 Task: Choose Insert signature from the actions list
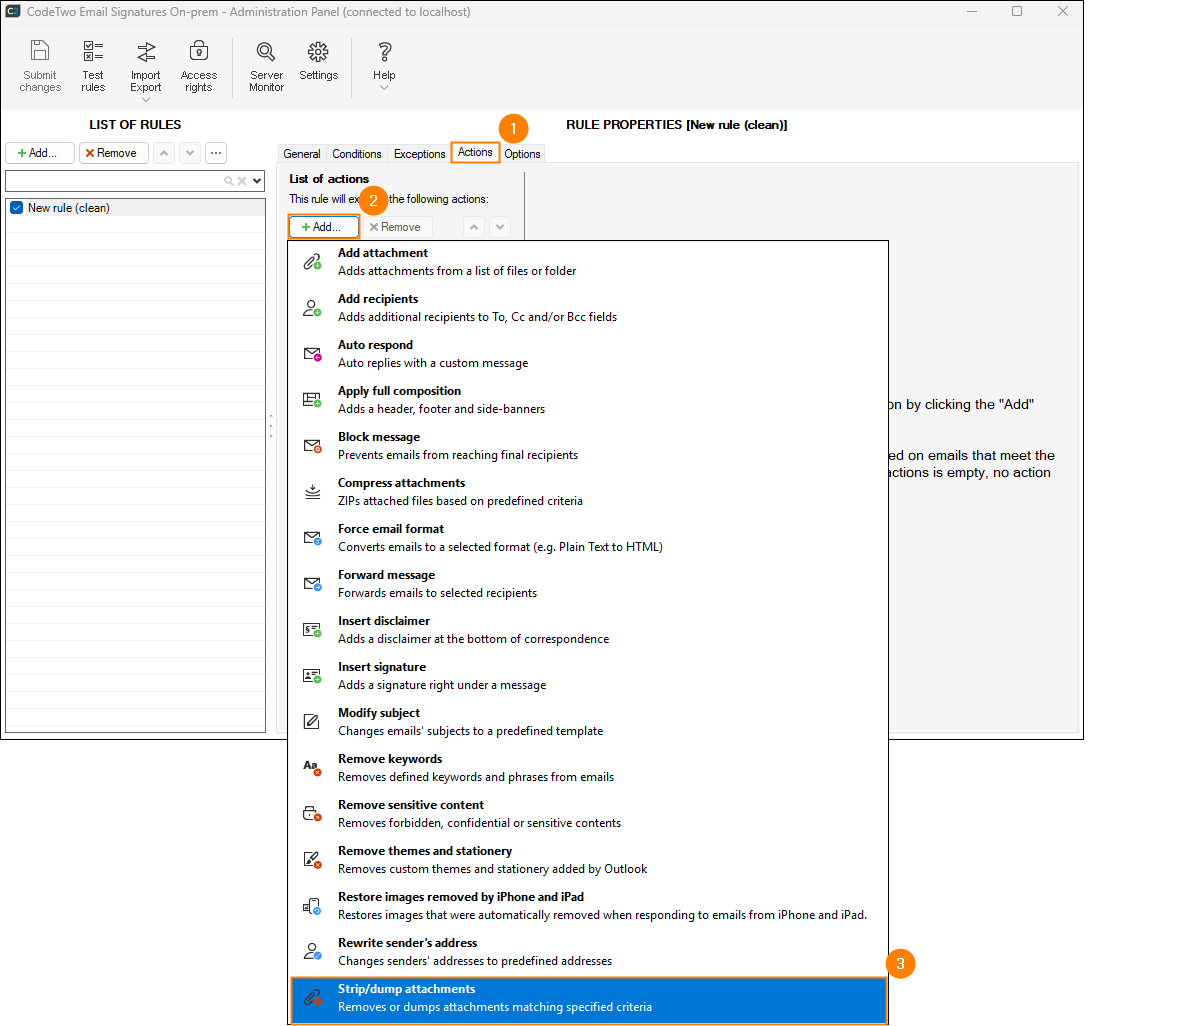click(588, 676)
